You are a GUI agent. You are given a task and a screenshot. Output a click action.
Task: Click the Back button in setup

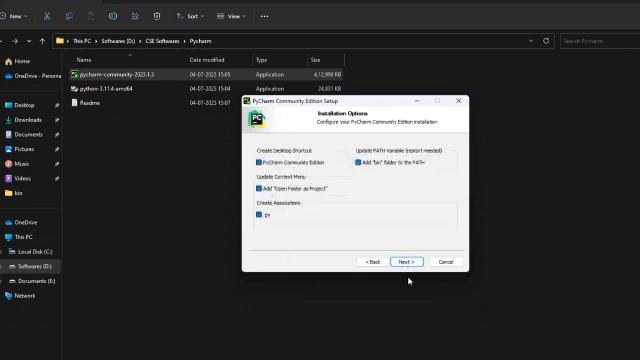[x=373, y=262]
